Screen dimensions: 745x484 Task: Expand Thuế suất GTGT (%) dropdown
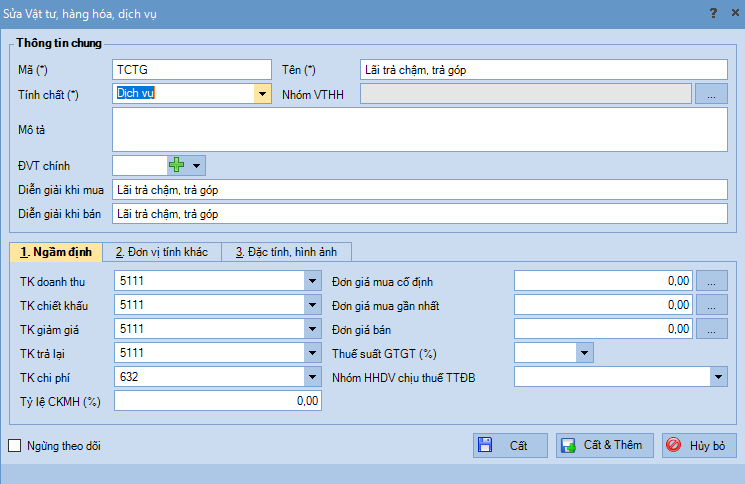click(584, 352)
